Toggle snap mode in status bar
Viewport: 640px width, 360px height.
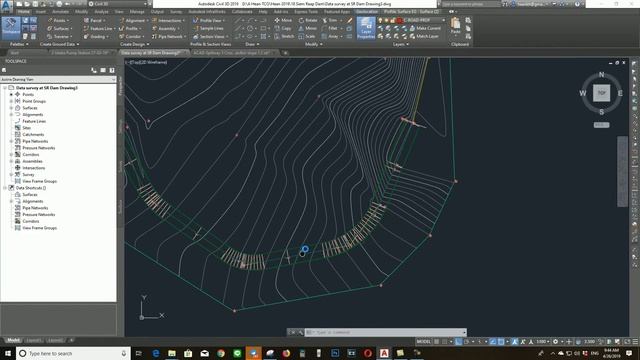point(444,342)
